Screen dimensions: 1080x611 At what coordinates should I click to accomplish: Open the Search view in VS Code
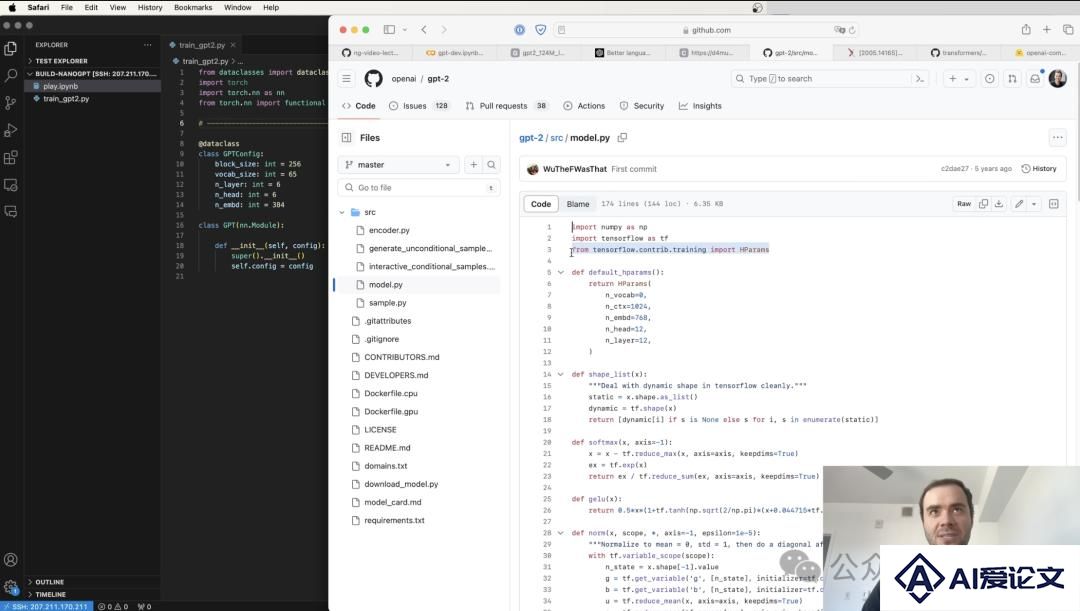pyautogui.click(x=10, y=75)
